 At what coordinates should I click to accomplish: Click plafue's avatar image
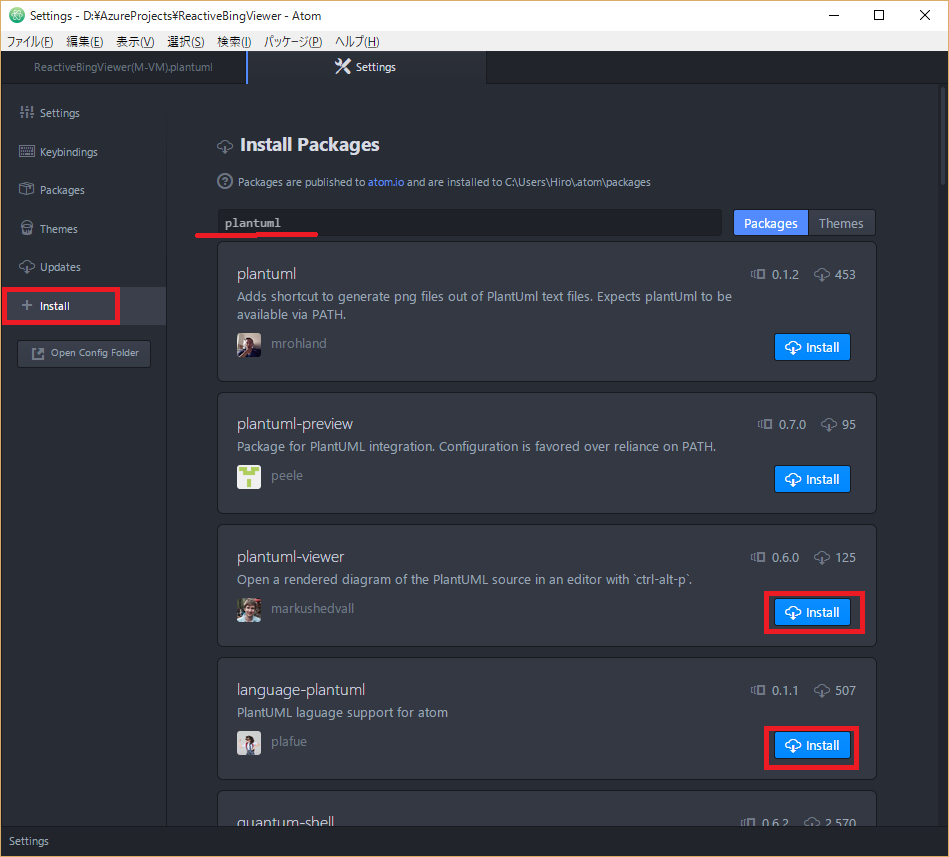click(x=249, y=743)
